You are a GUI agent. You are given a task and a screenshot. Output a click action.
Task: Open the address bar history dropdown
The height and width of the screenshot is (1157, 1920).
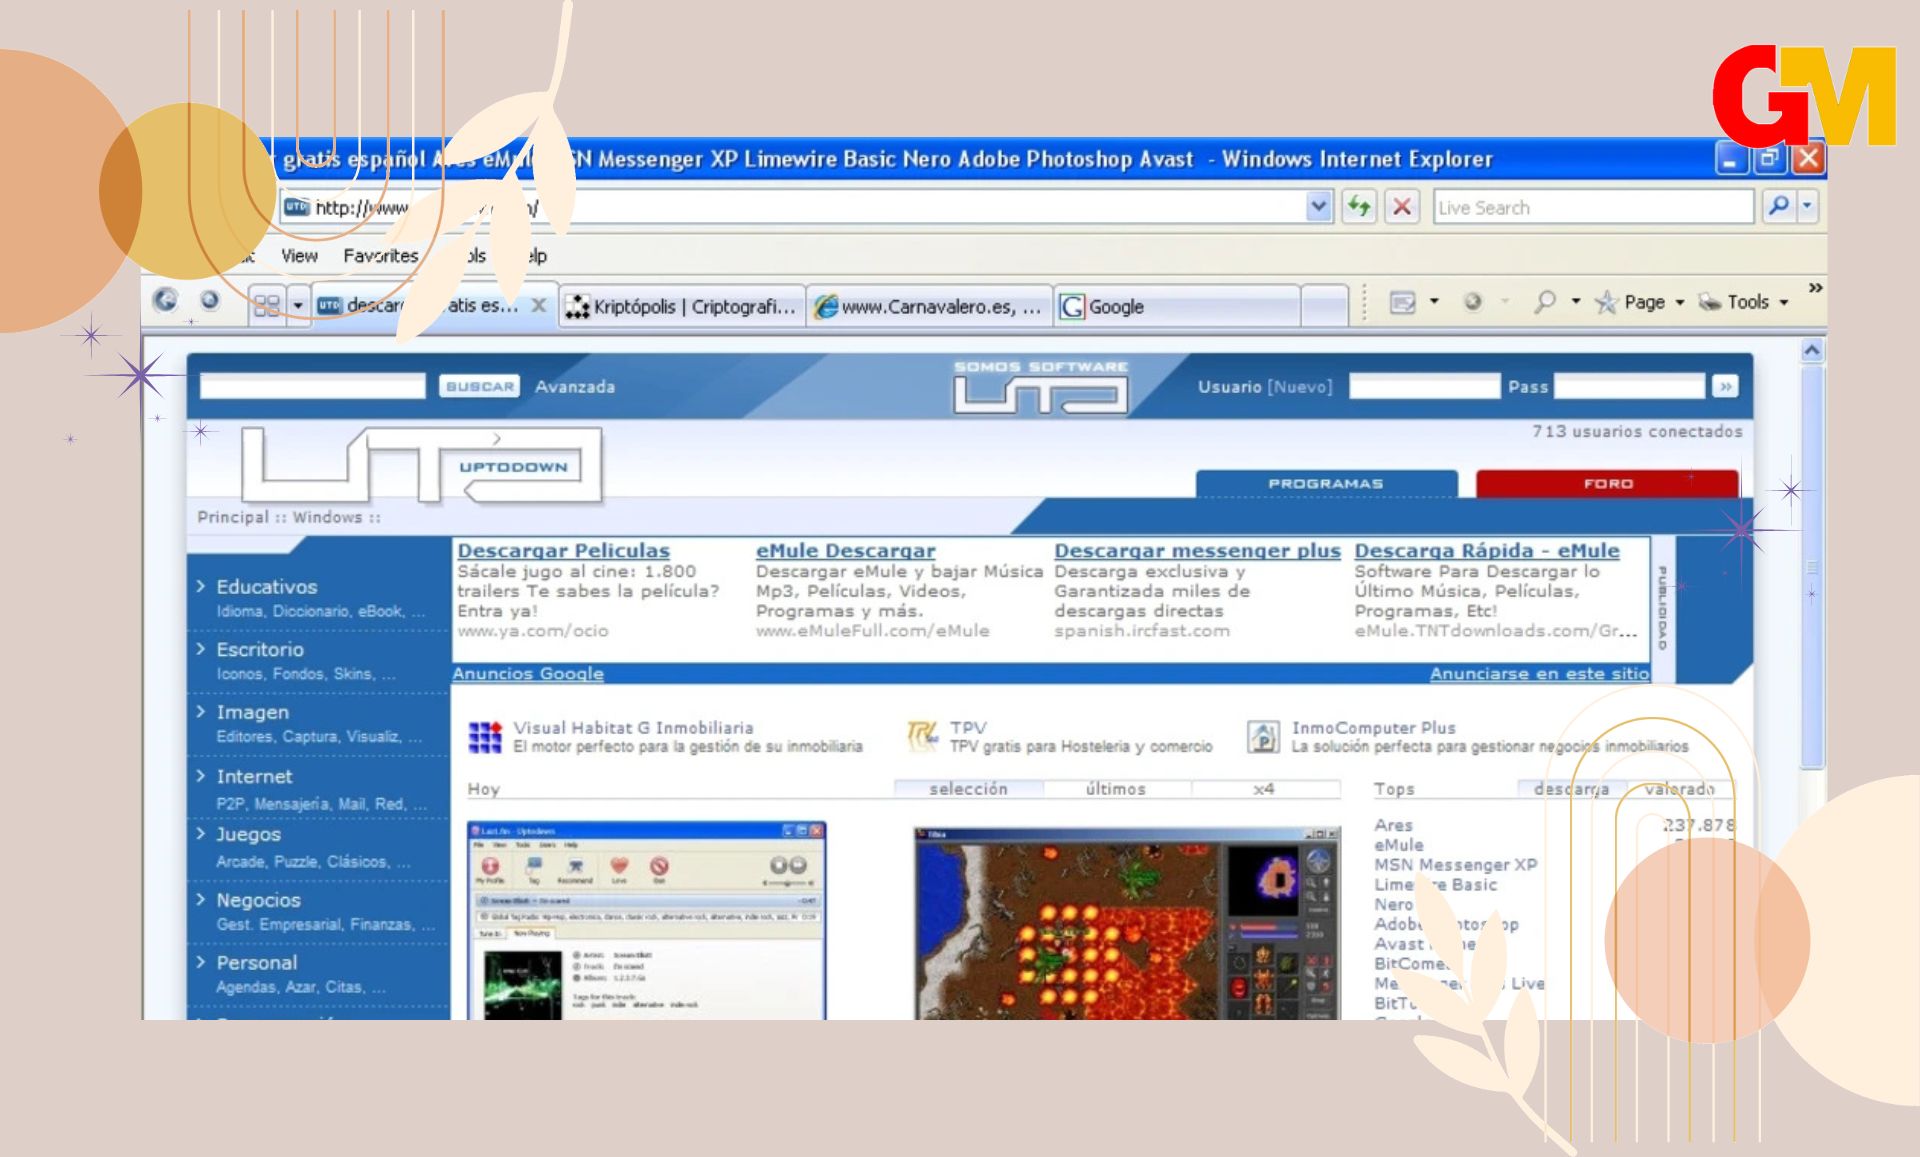[x=1319, y=207]
